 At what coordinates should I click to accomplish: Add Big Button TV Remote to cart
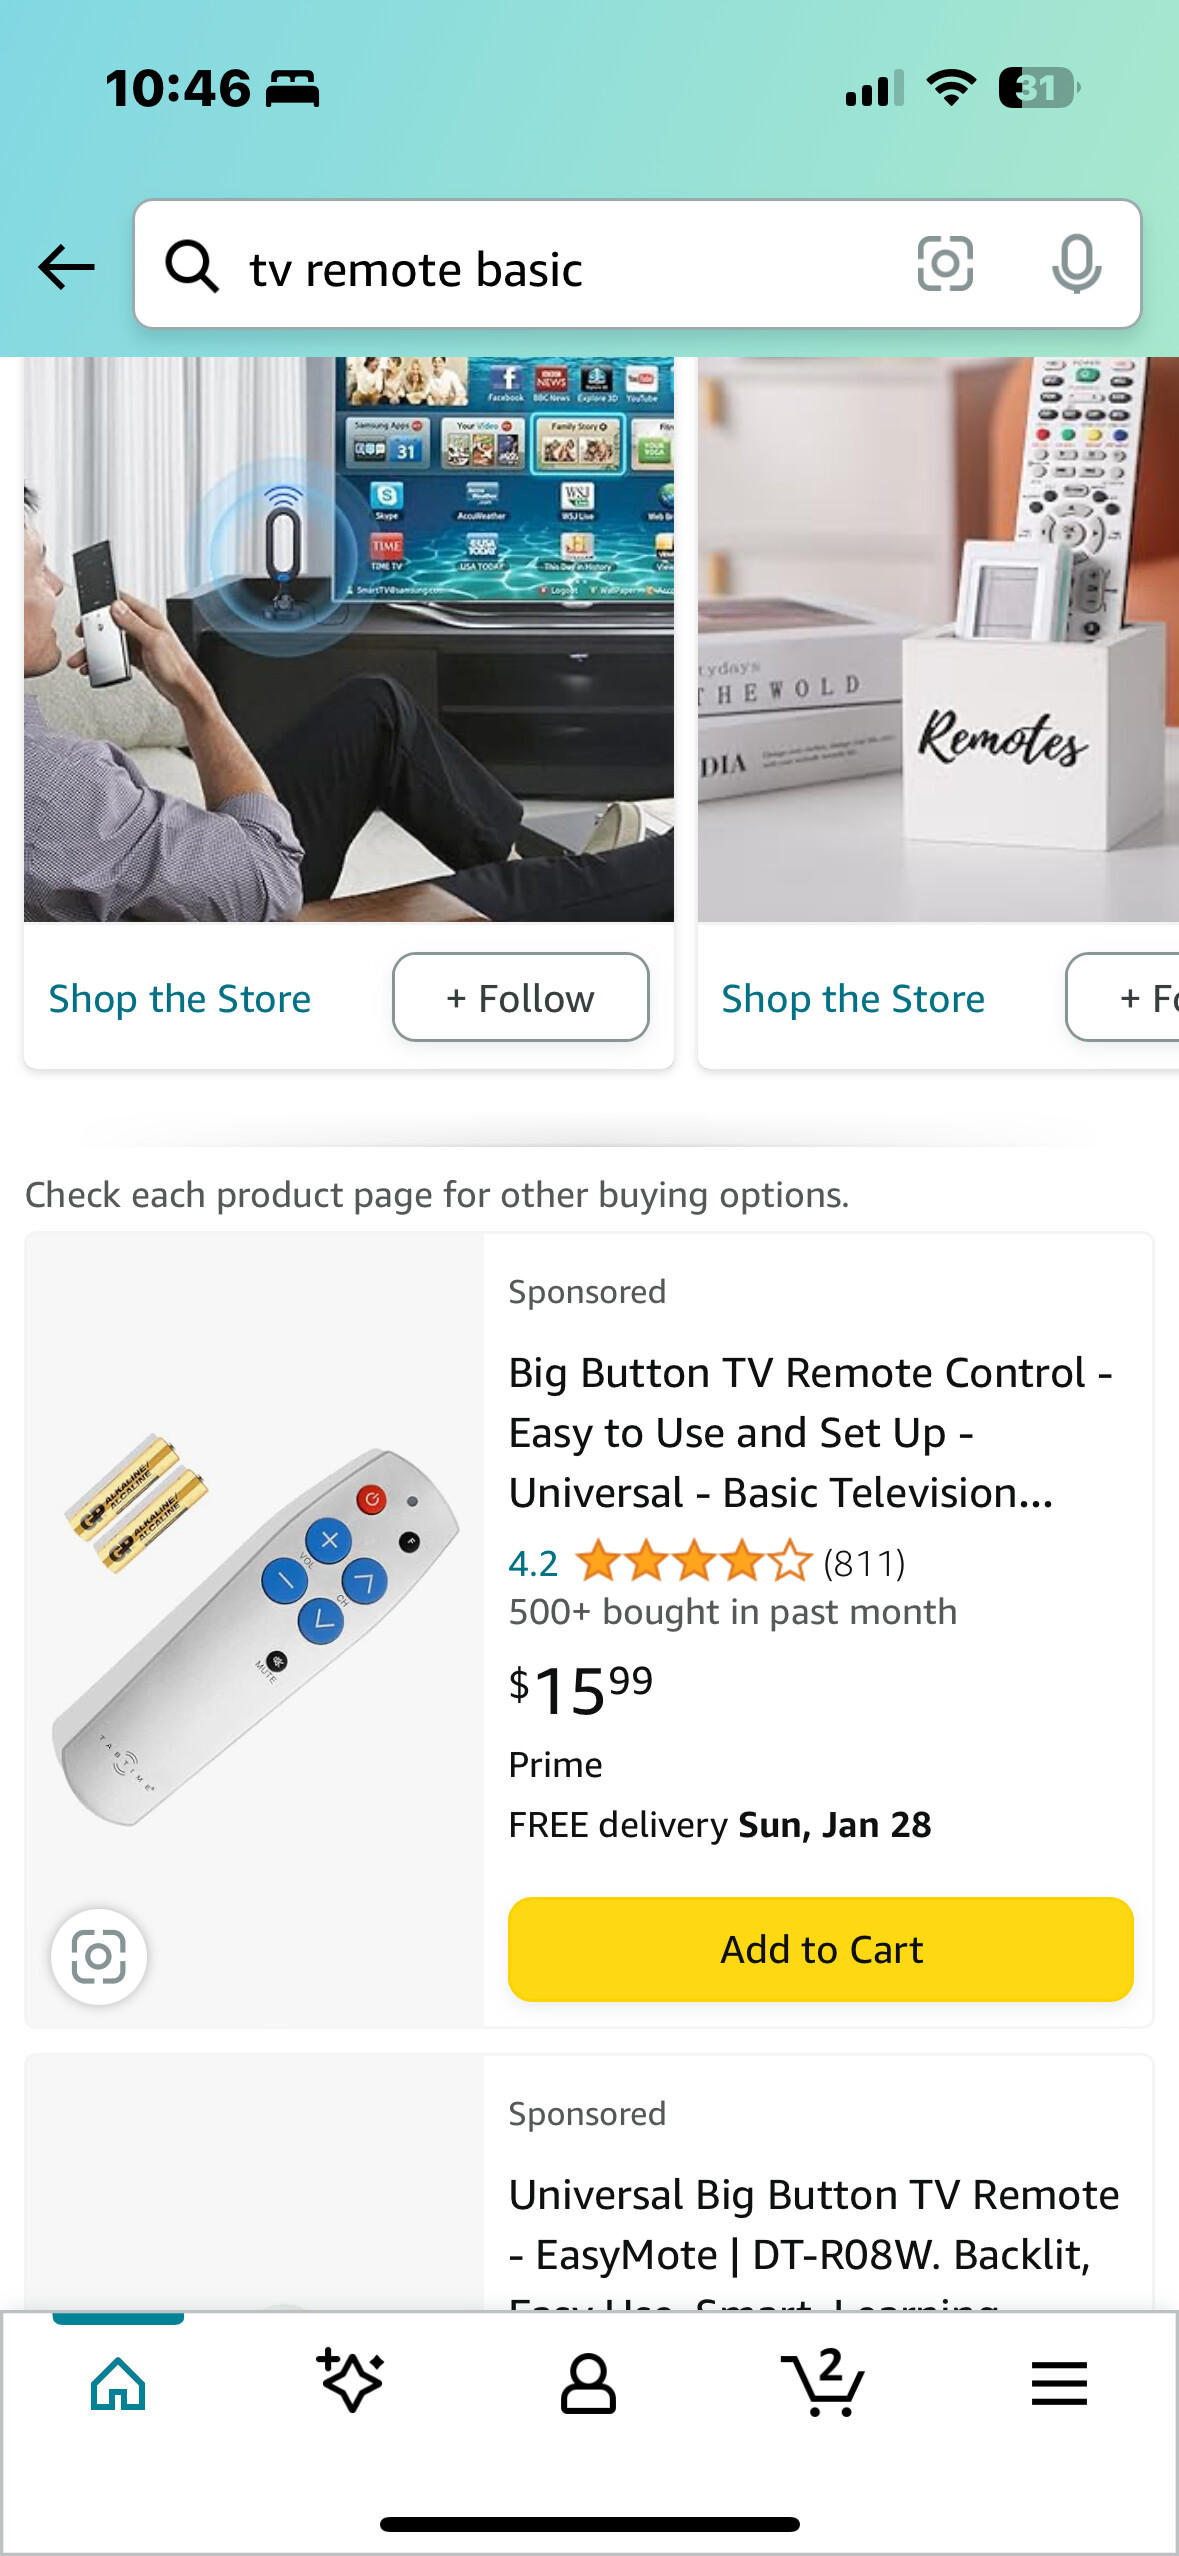(821, 1949)
